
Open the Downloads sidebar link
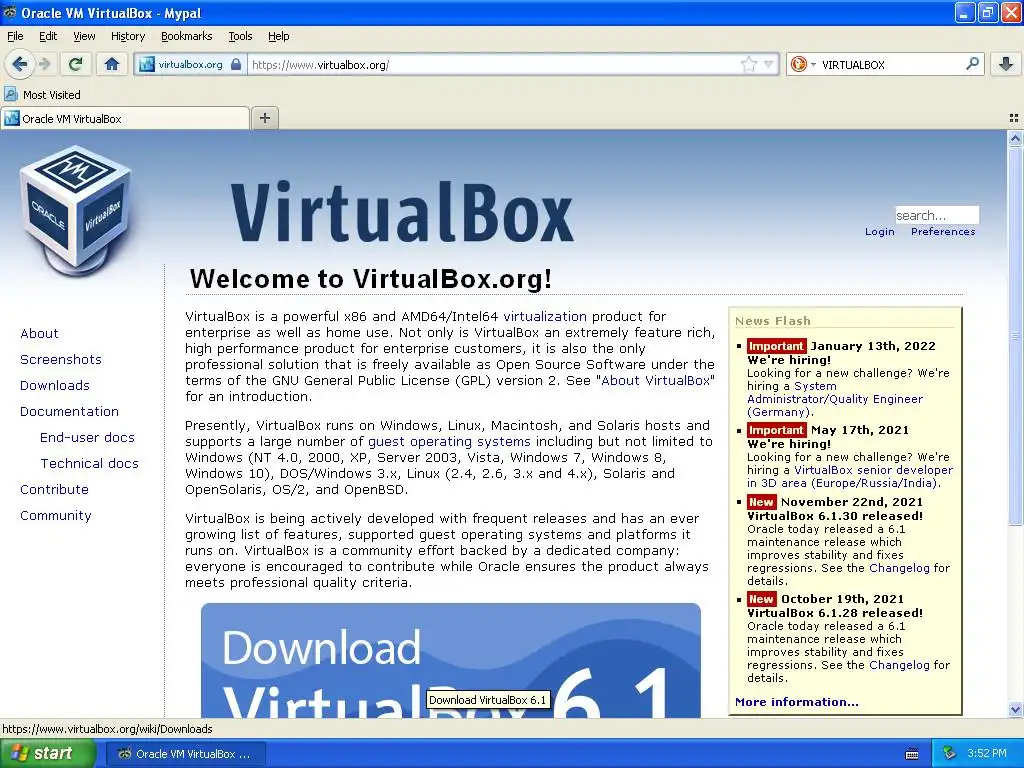(x=55, y=385)
